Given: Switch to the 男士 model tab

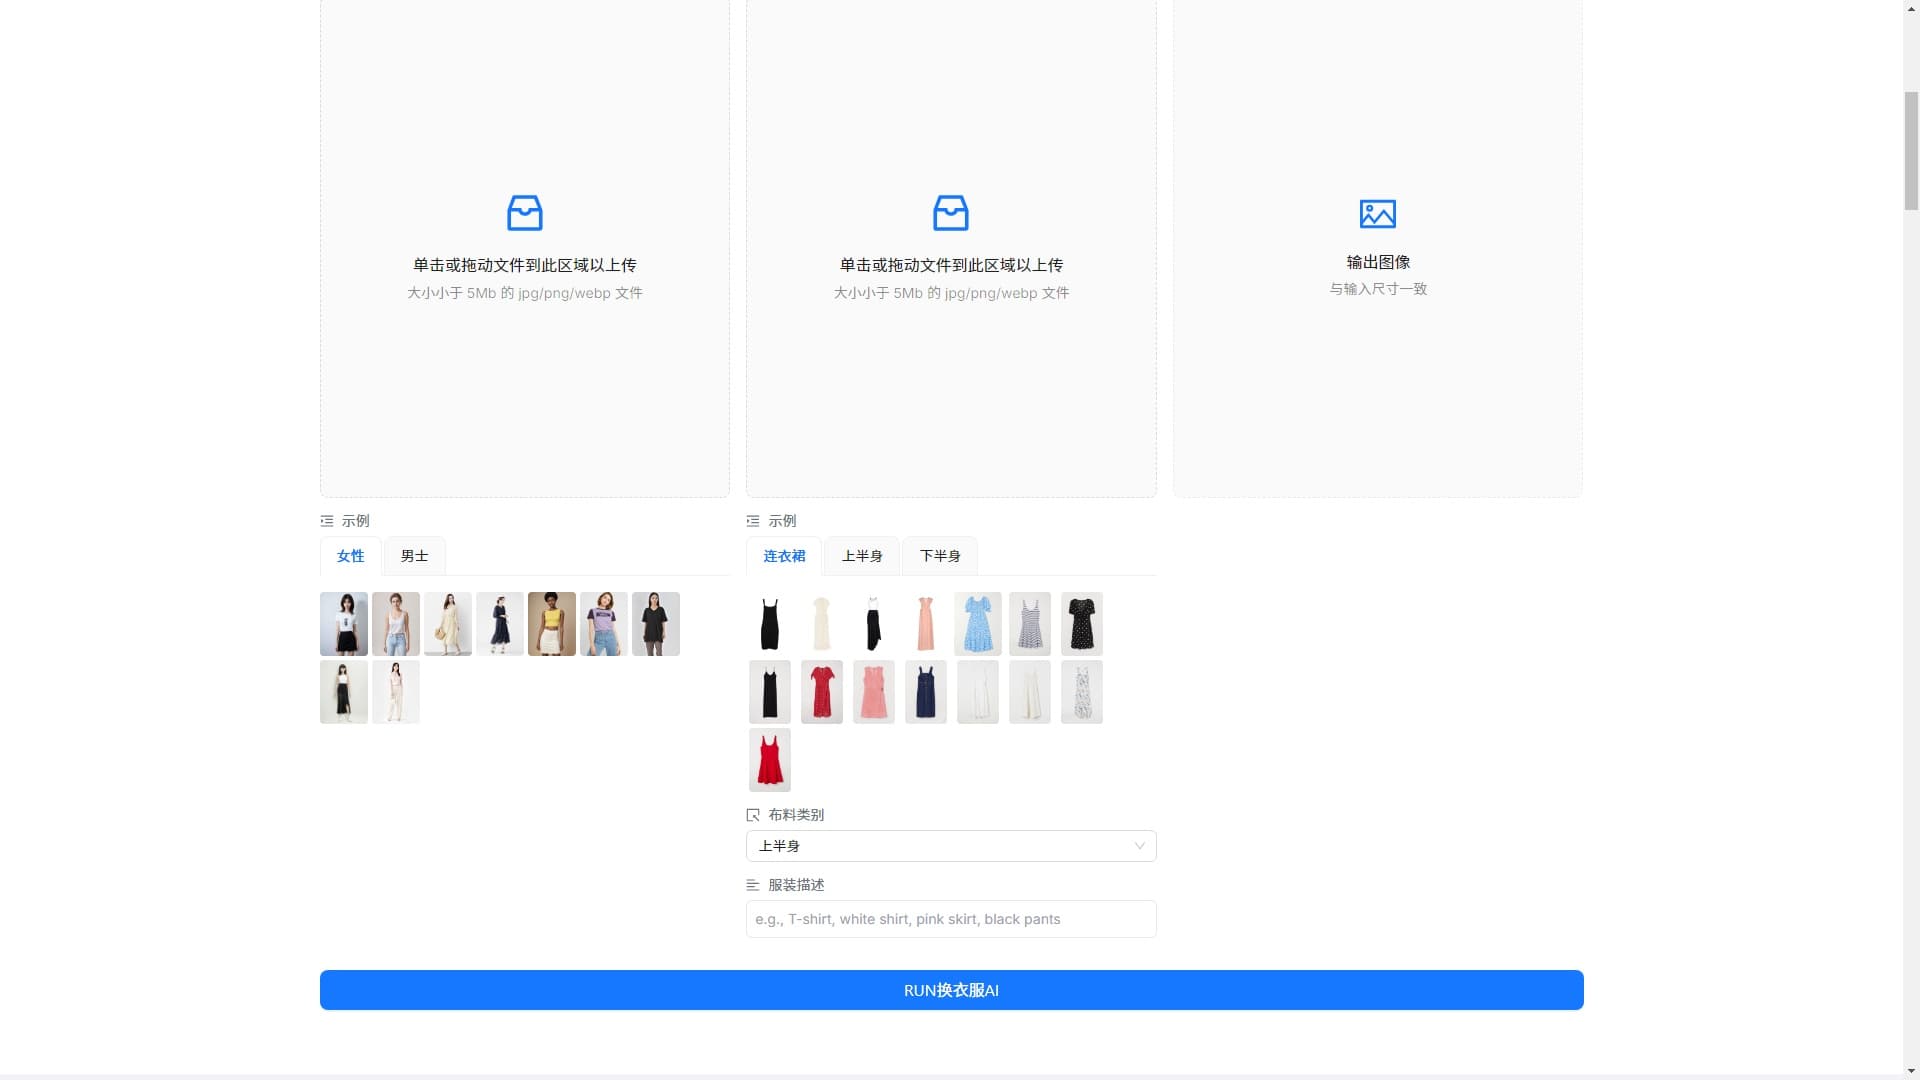Looking at the screenshot, I should coord(414,556).
